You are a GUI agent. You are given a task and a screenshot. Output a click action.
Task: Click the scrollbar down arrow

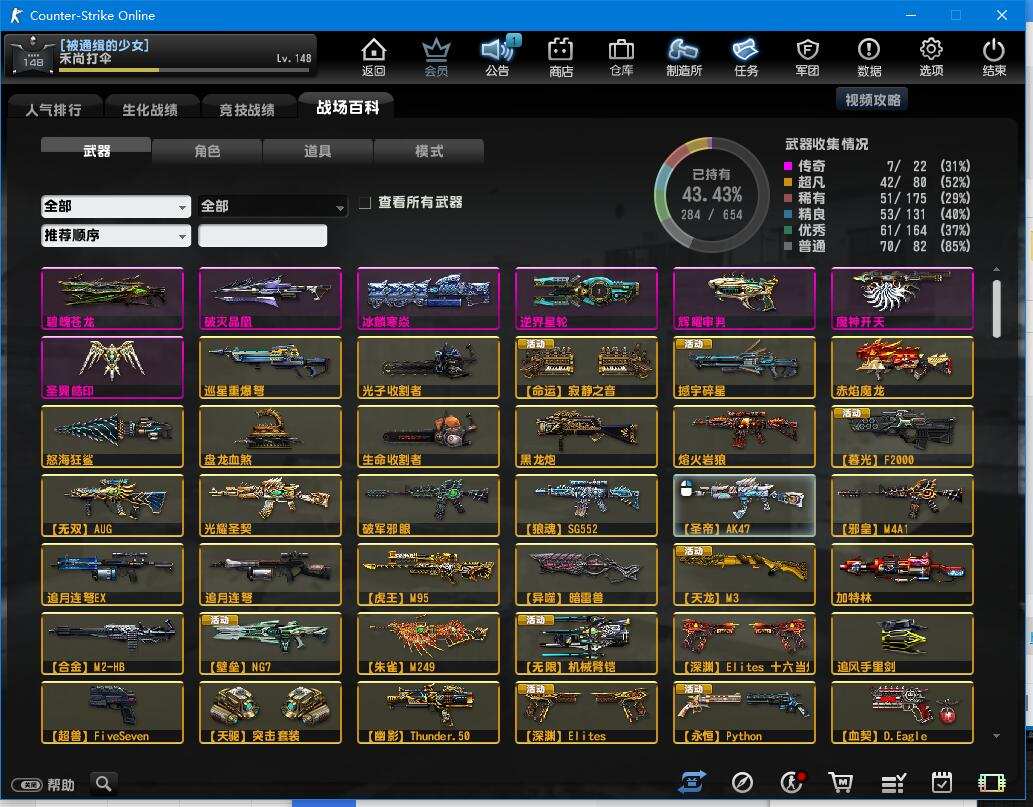tap(997, 735)
